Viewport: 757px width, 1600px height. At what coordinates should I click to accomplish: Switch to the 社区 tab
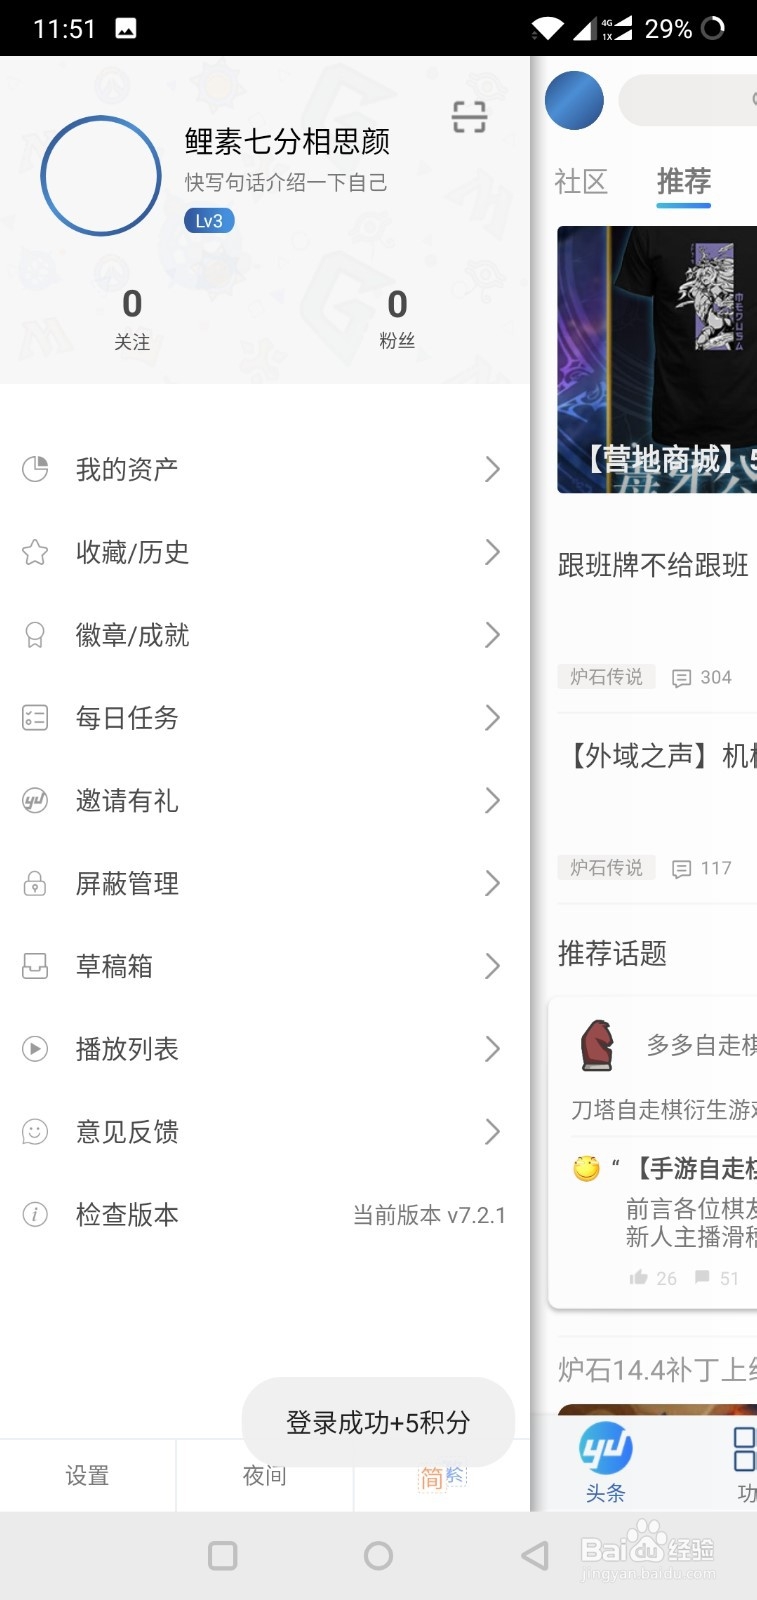click(x=581, y=181)
